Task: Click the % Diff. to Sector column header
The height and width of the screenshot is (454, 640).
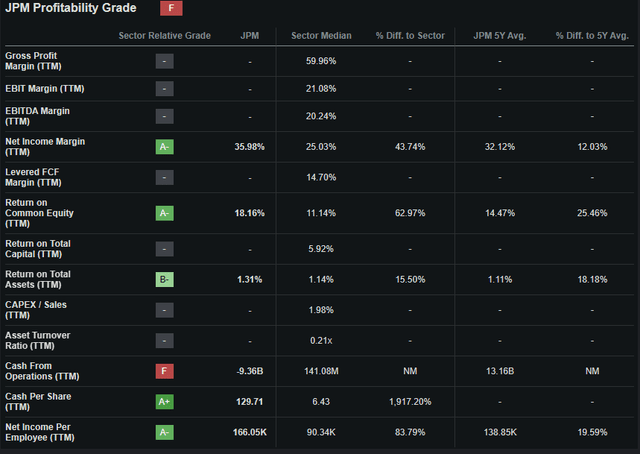Action: click(410, 36)
